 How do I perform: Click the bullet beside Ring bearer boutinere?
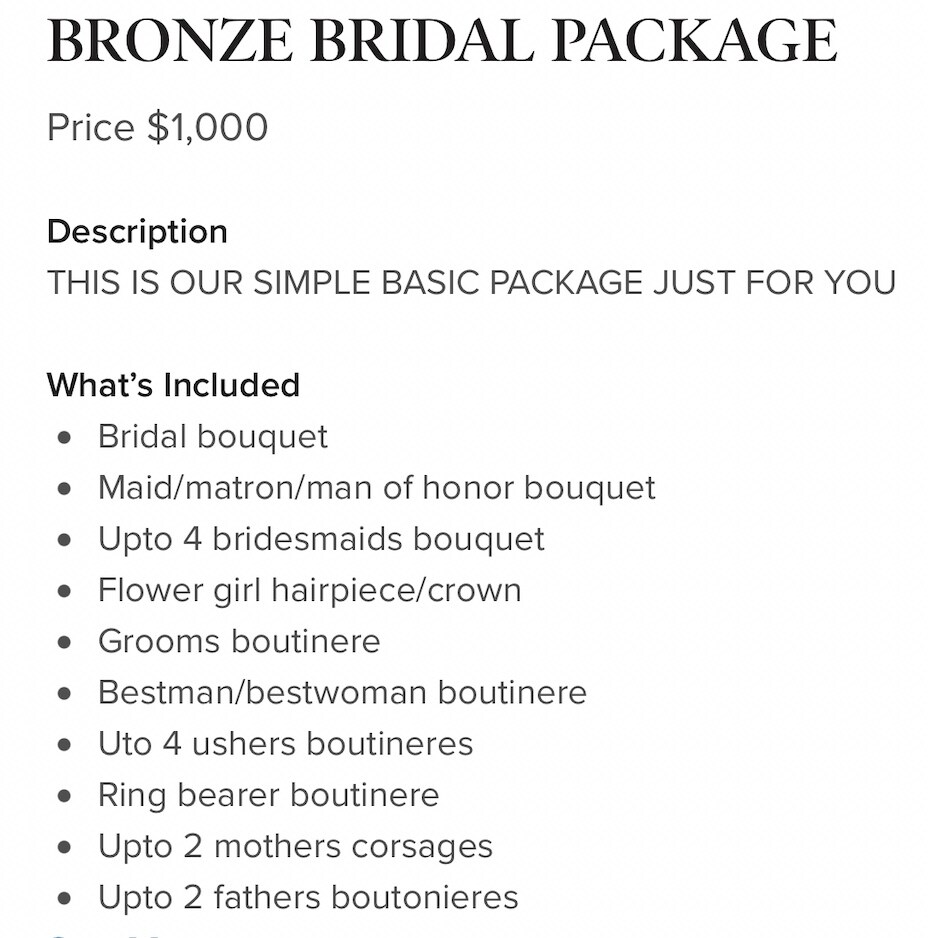point(65,797)
